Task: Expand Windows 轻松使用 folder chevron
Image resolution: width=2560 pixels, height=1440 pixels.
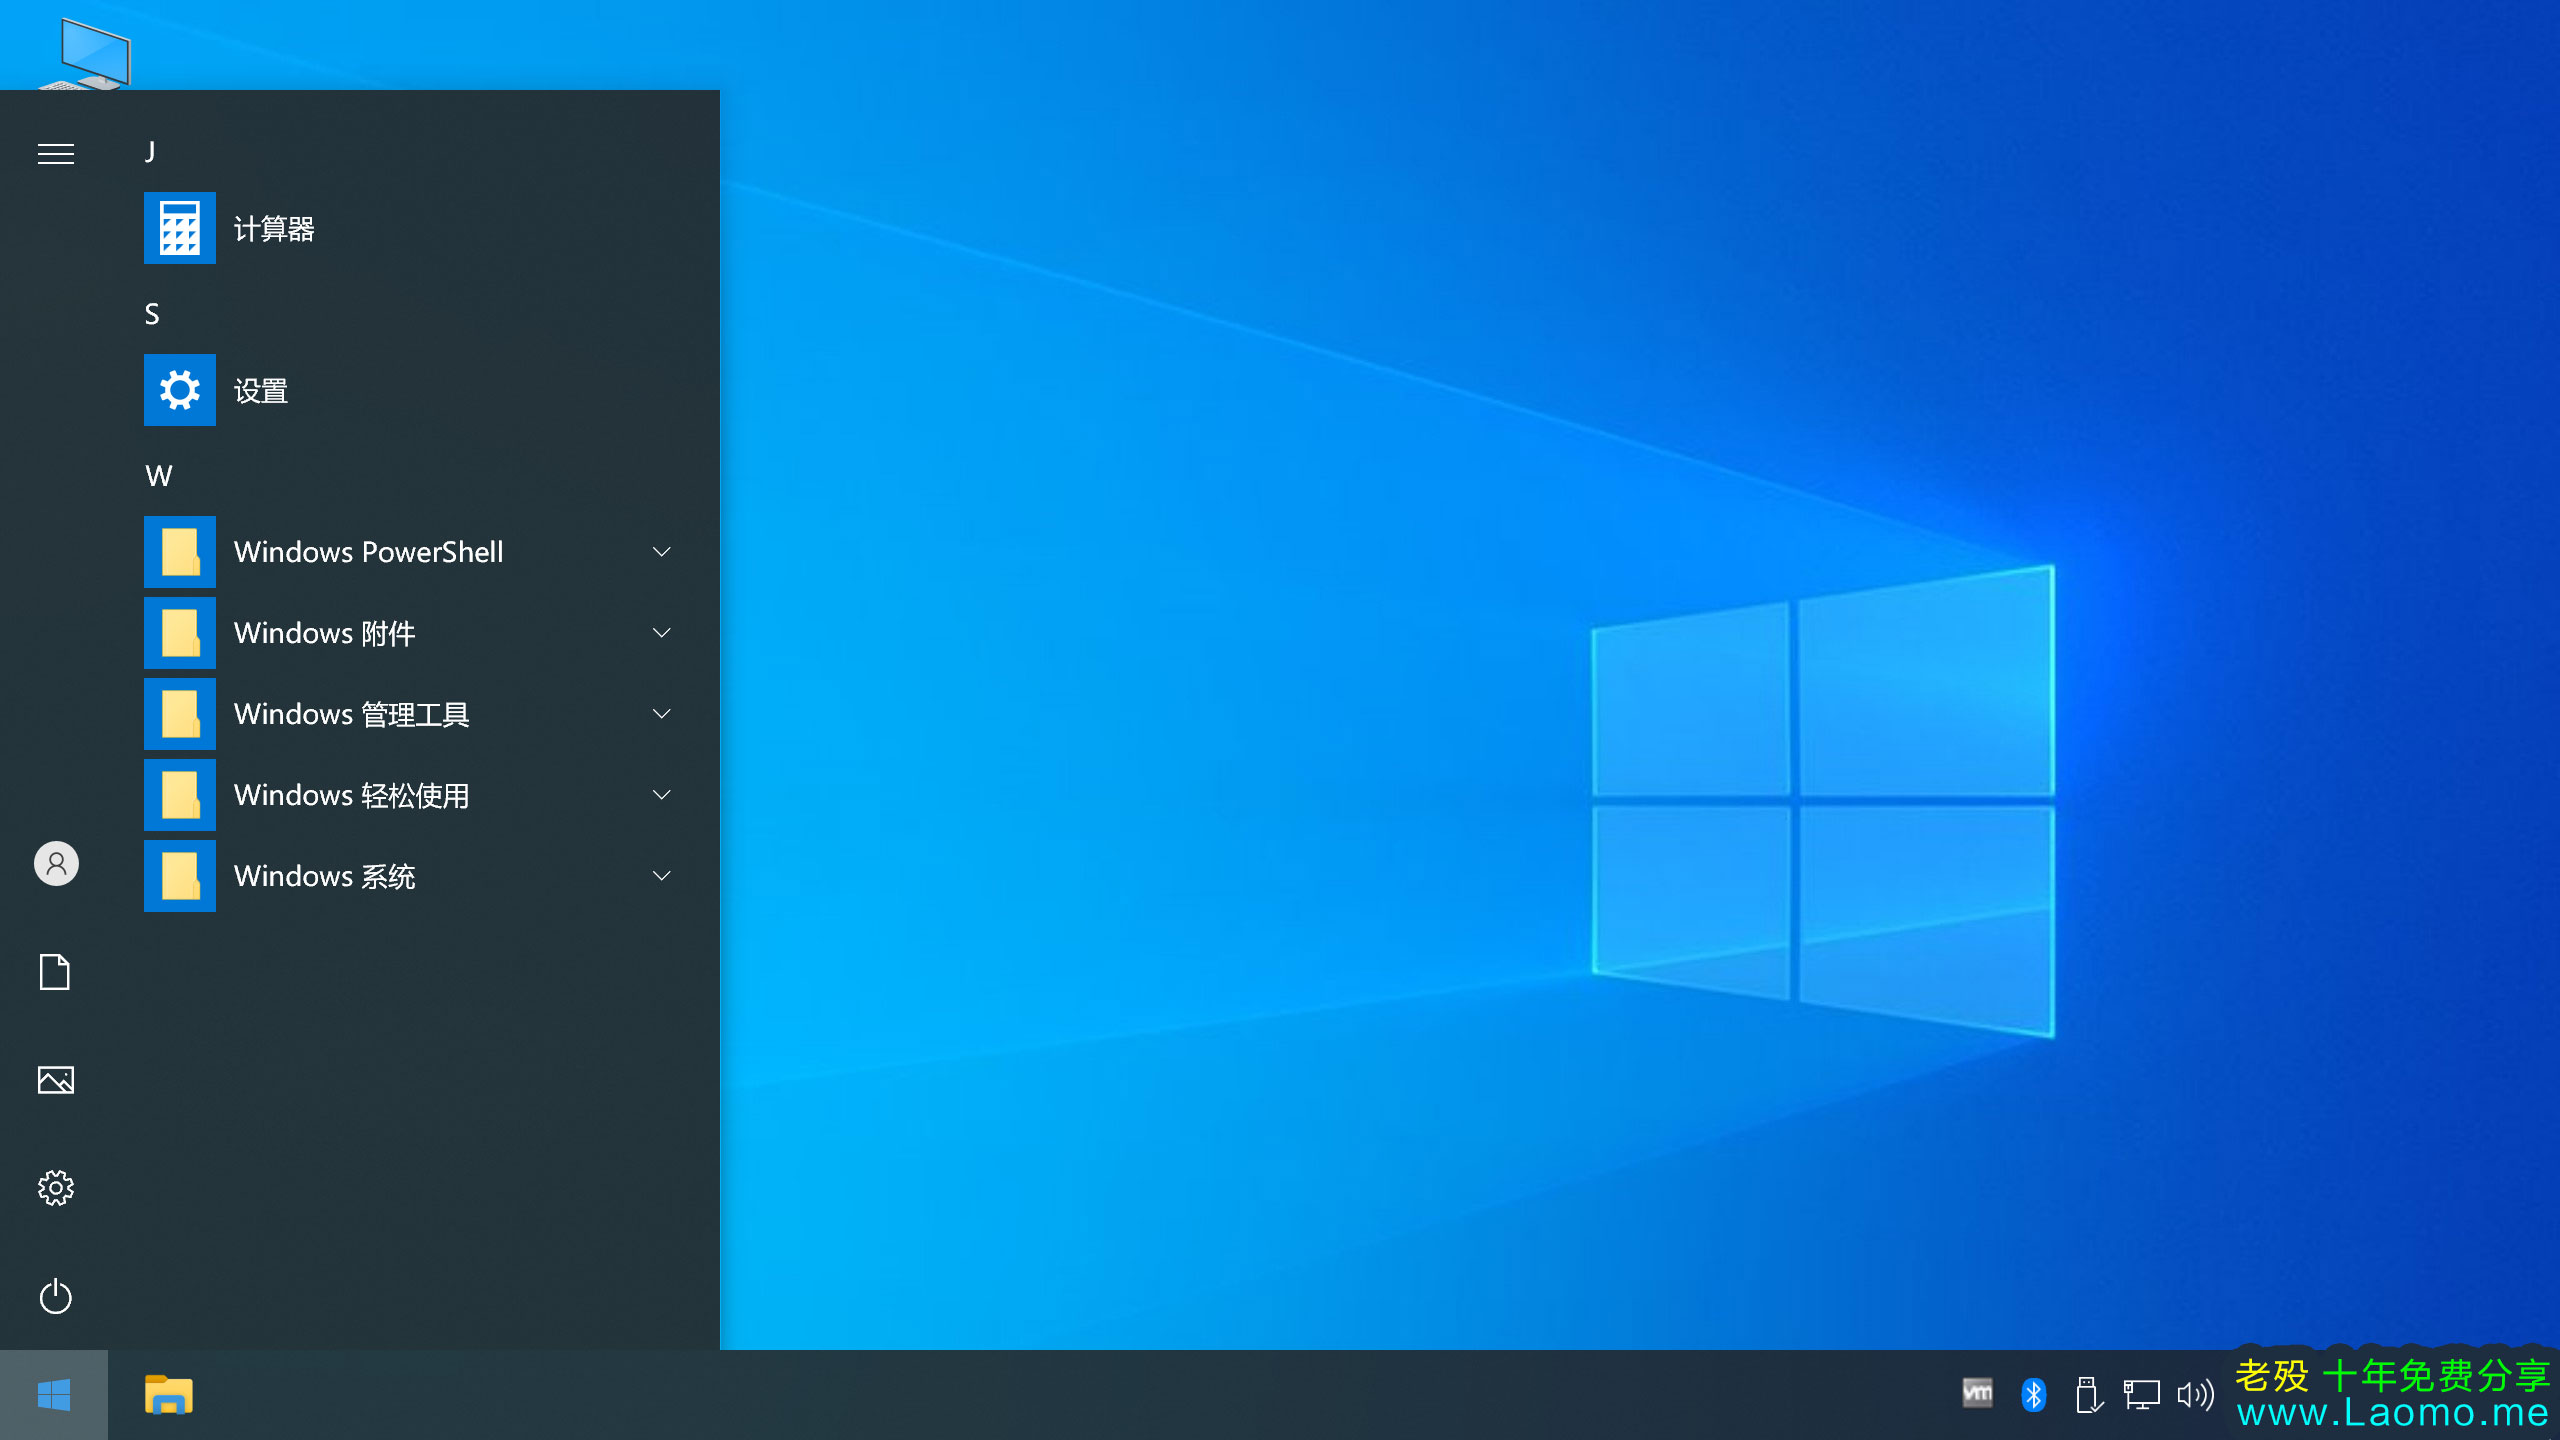Action: [x=662, y=795]
